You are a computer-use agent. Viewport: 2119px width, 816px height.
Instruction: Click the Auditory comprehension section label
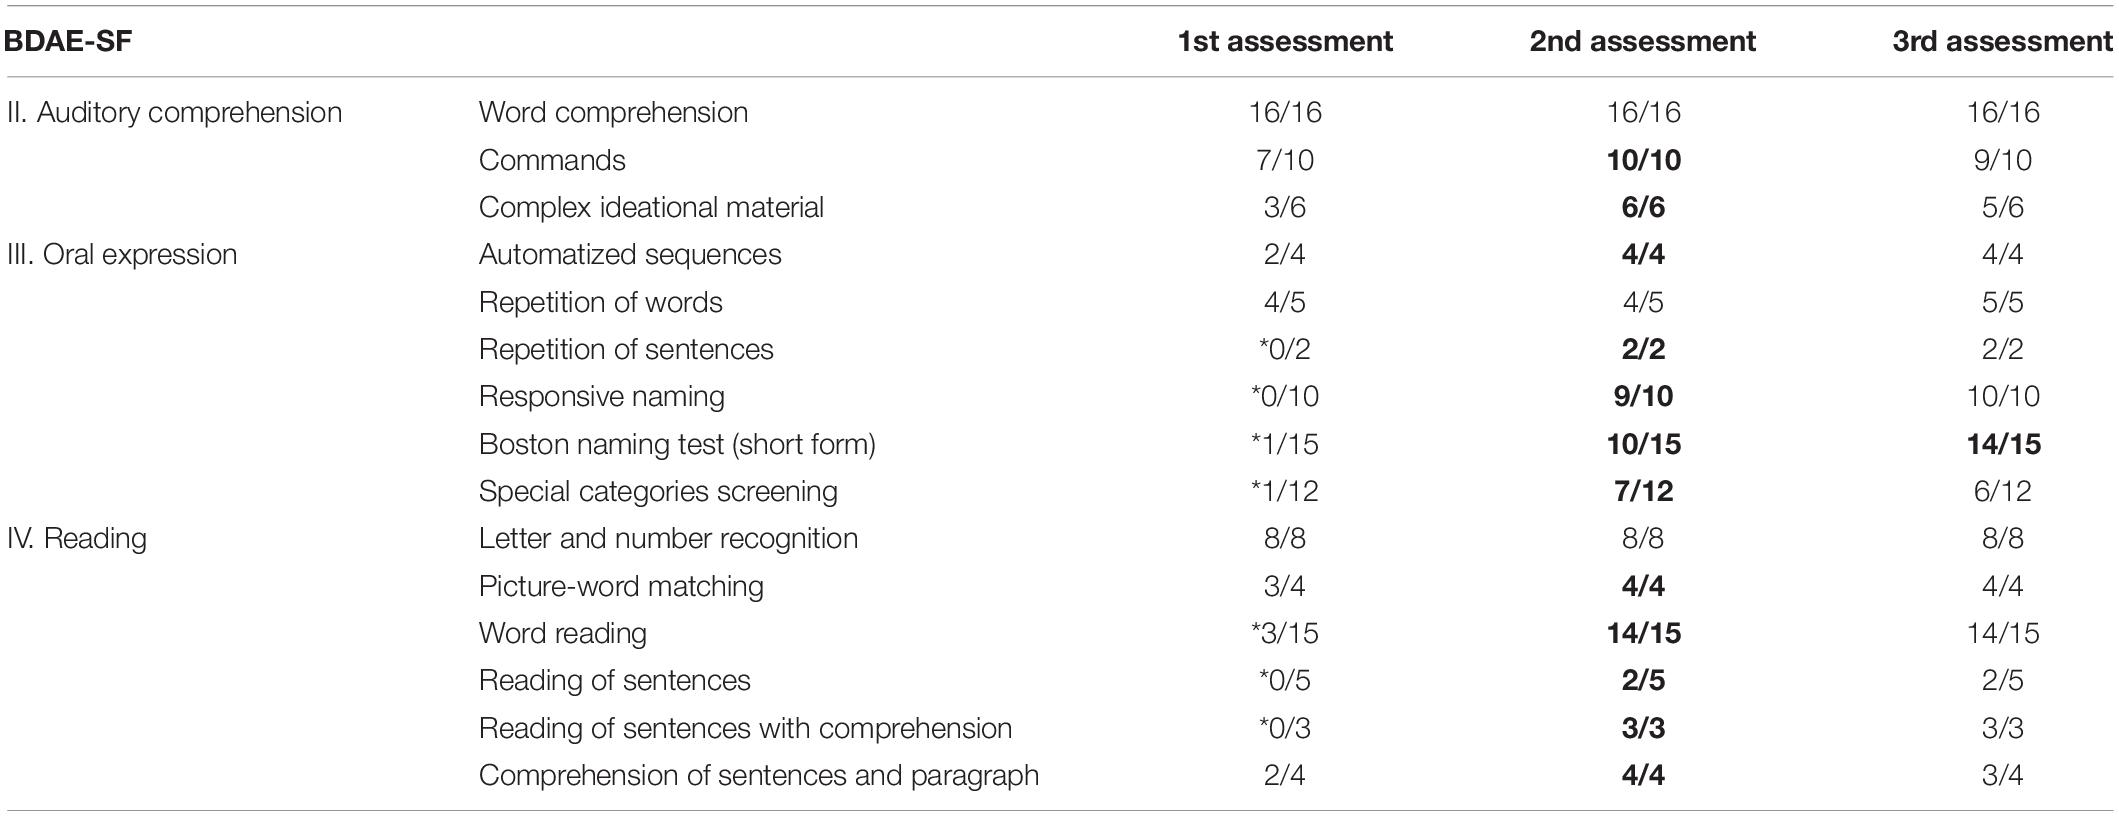(x=174, y=112)
